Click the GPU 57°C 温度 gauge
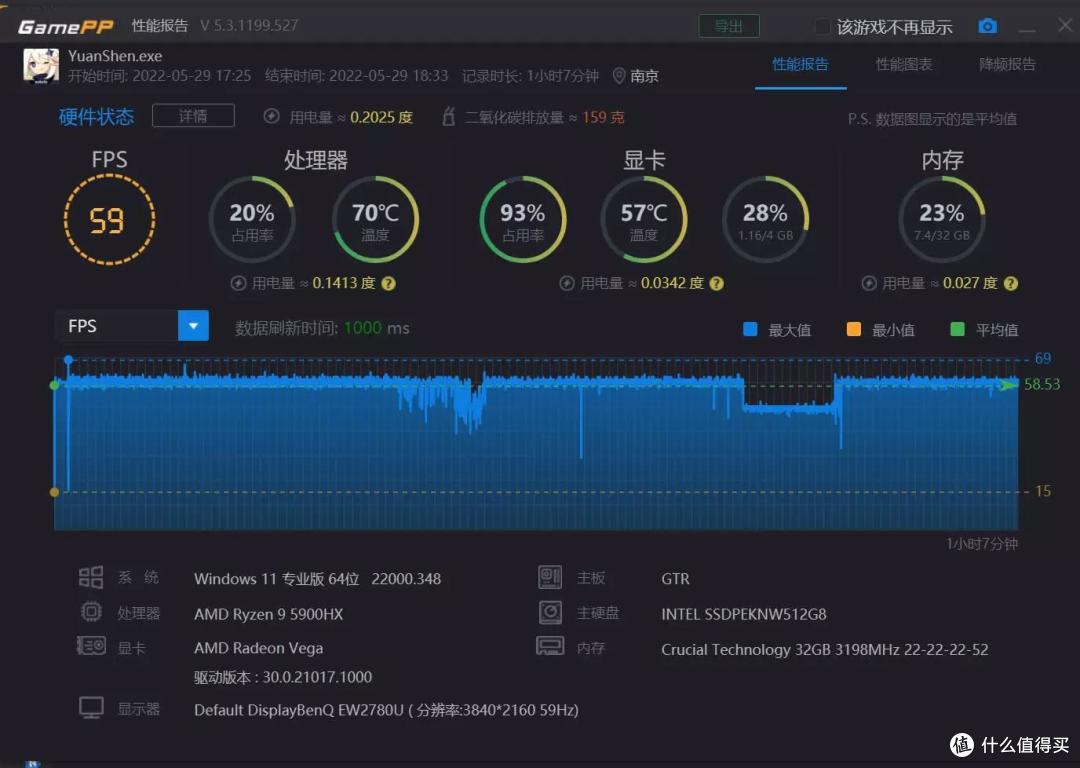Image resolution: width=1080 pixels, height=768 pixels. tap(644, 220)
